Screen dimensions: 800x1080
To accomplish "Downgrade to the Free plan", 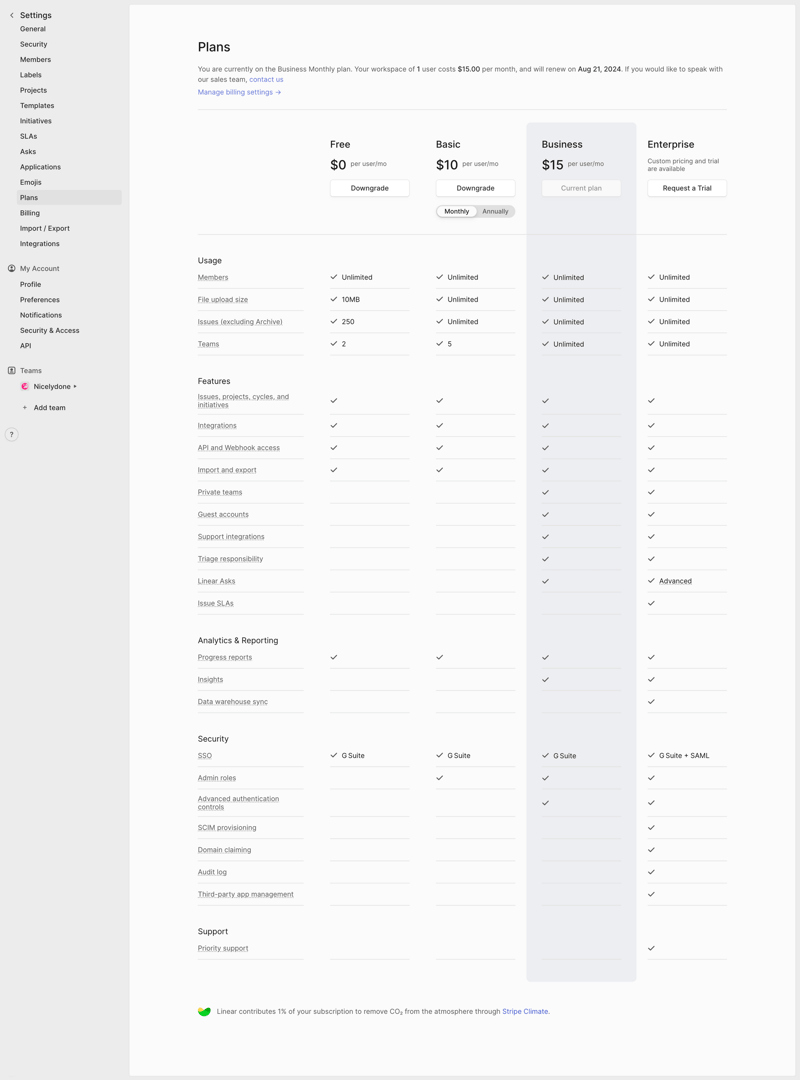I will click(x=369, y=187).
